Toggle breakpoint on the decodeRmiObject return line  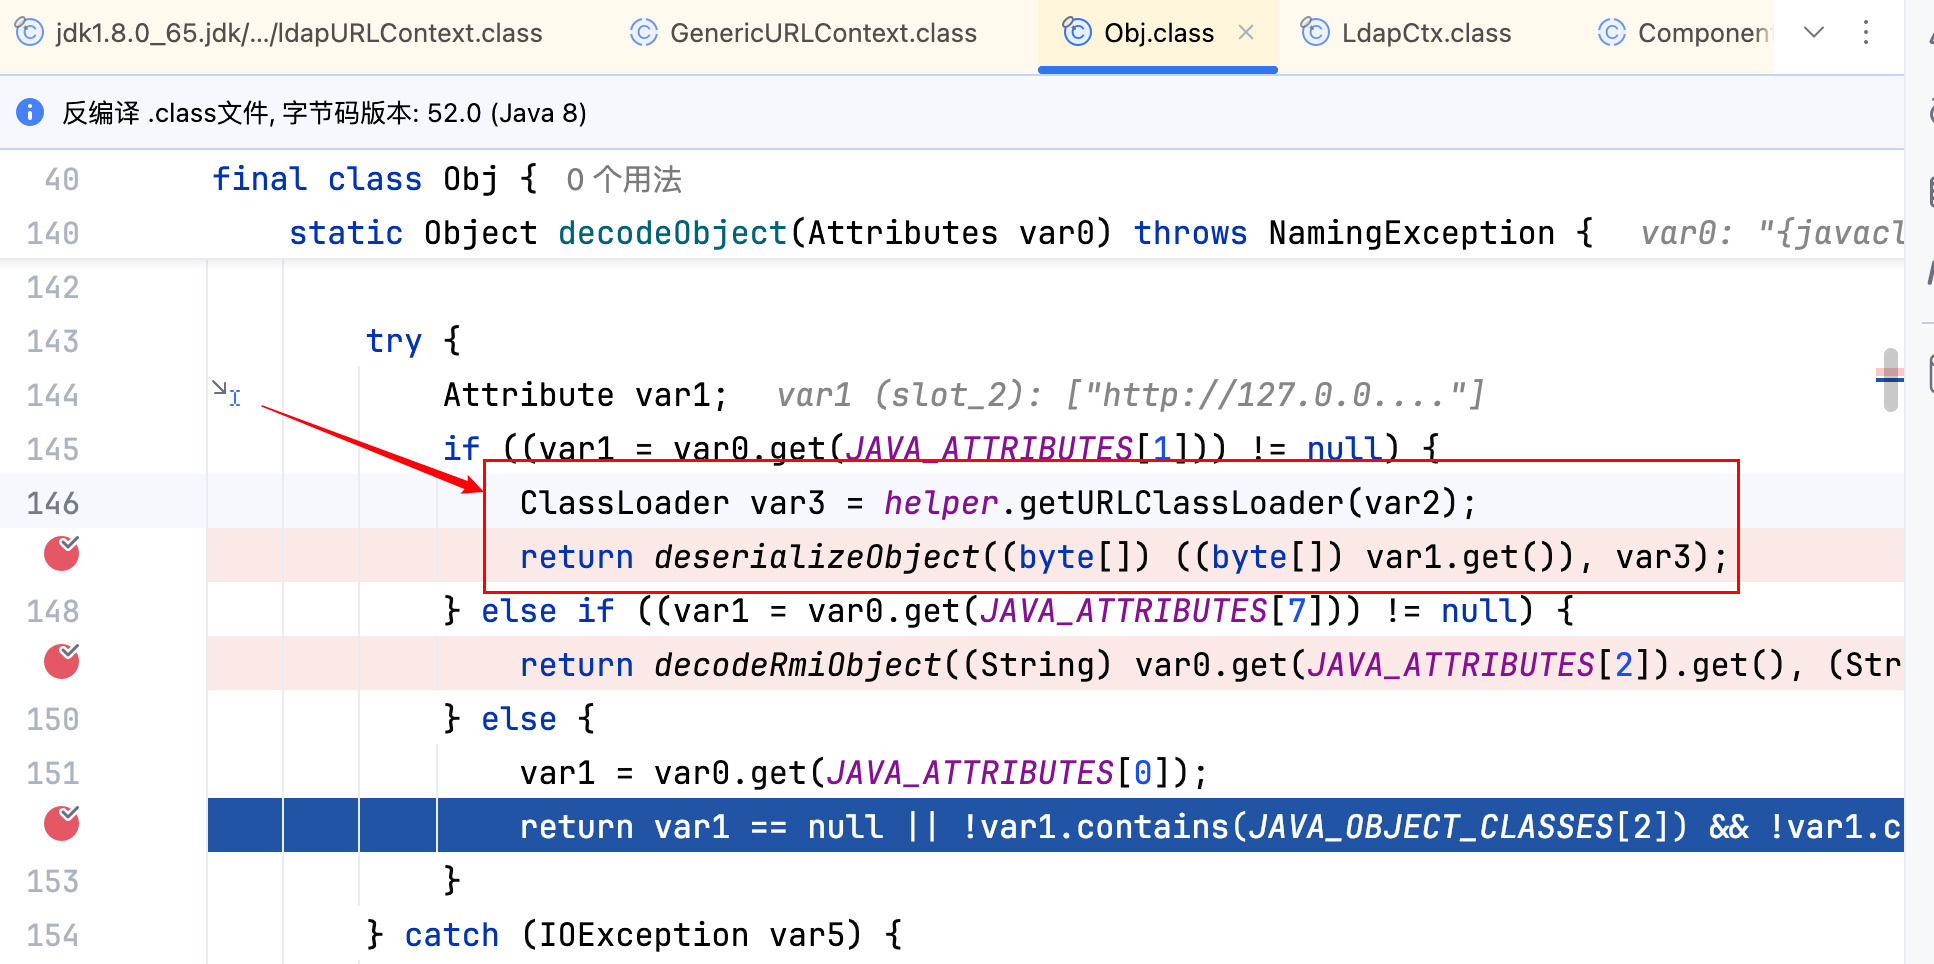click(x=61, y=661)
